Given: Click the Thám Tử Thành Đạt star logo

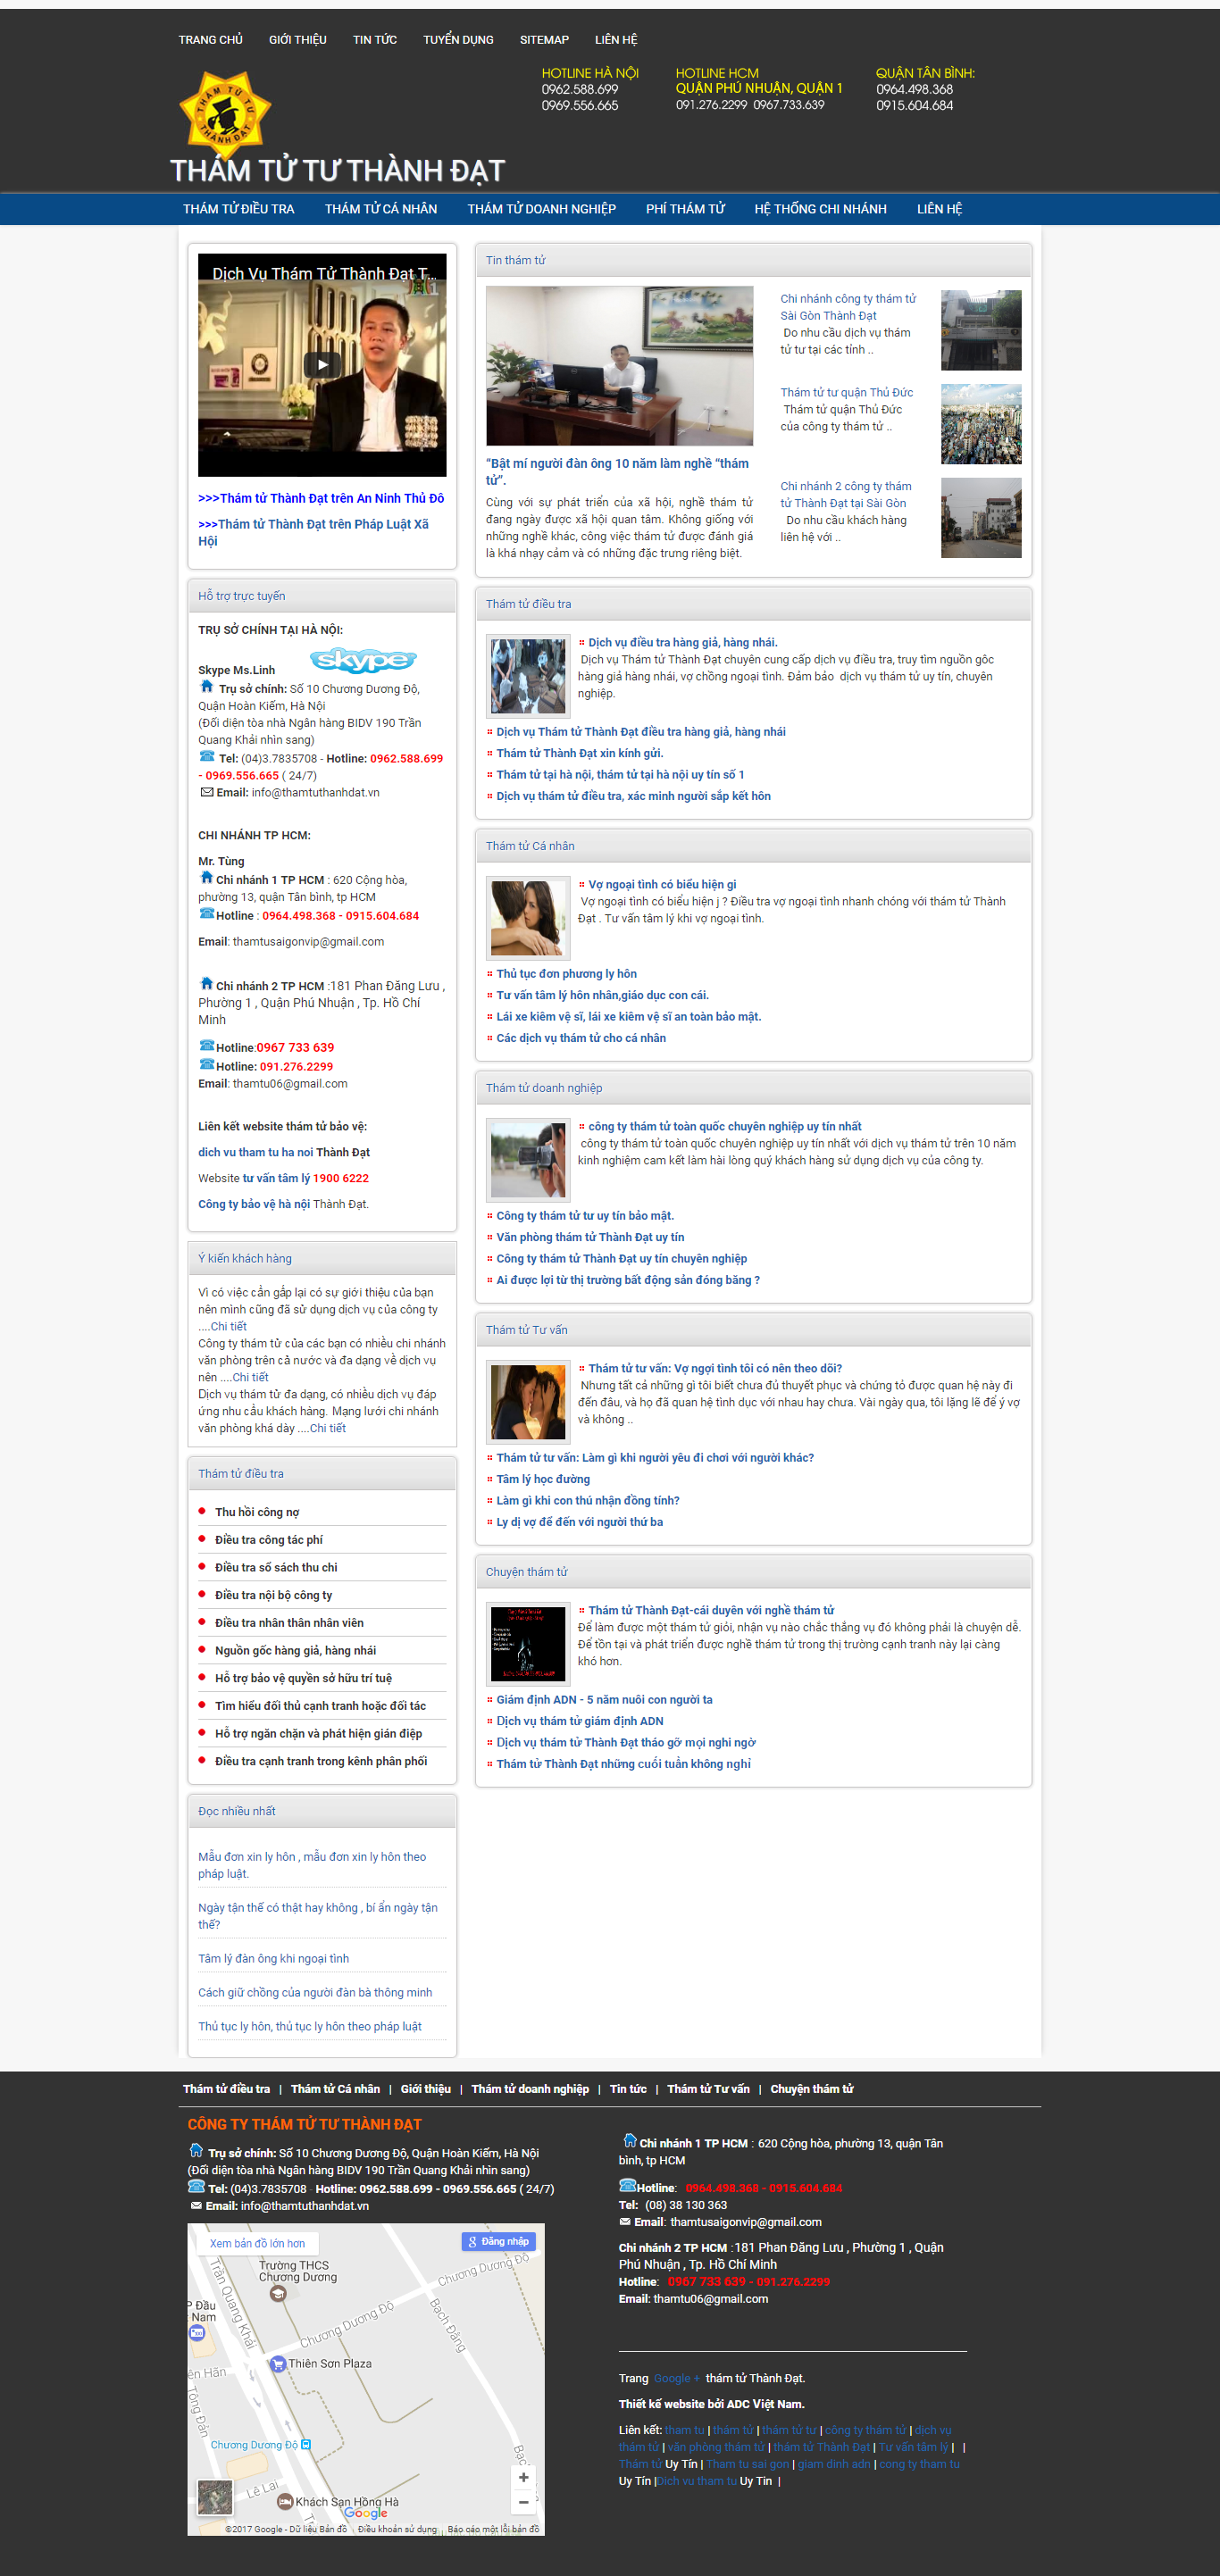Looking at the screenshot, I should tap(225, 111).
